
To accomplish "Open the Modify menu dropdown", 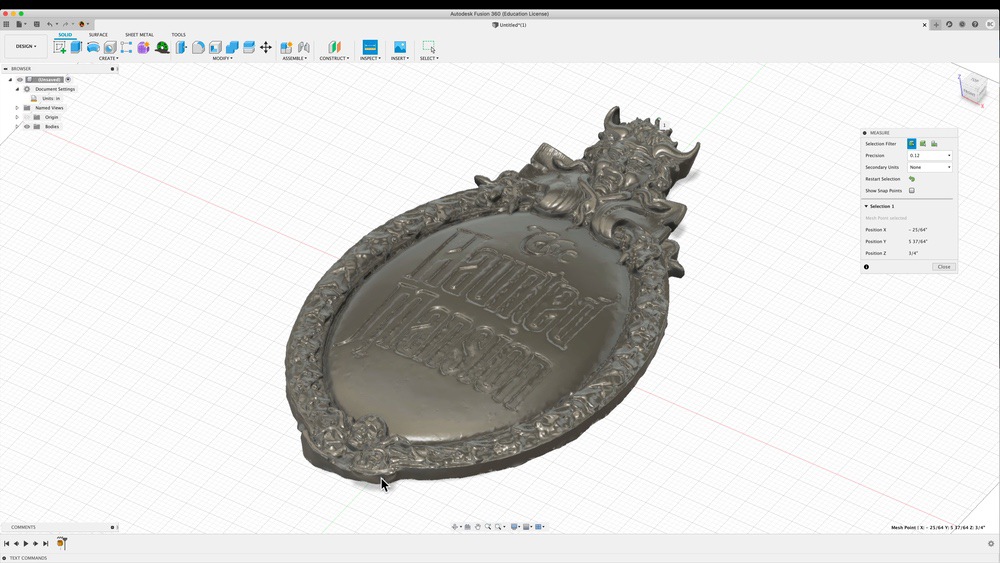I will [222, 58].
